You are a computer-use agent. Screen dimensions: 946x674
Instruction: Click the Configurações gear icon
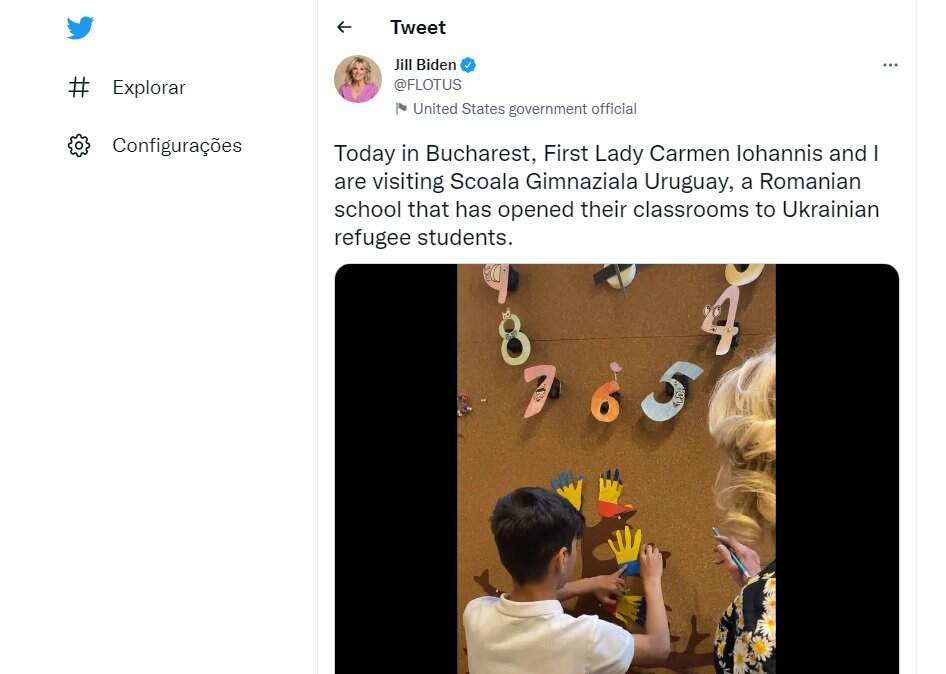tap(79, 146)
